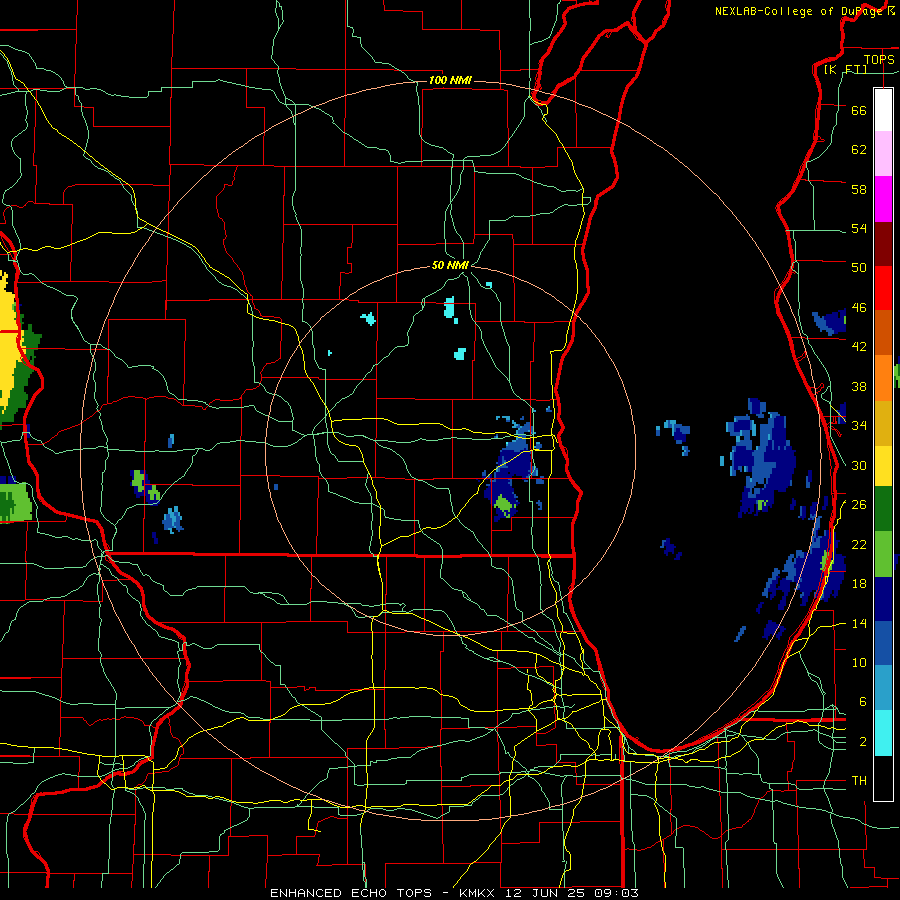Click the "[K FT]" units label
Screen dimensions: 900x900
pos(845,69)
